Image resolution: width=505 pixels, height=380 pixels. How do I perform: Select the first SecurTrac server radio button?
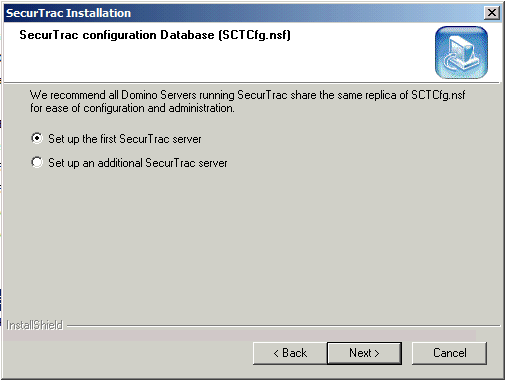pos(37,138)
